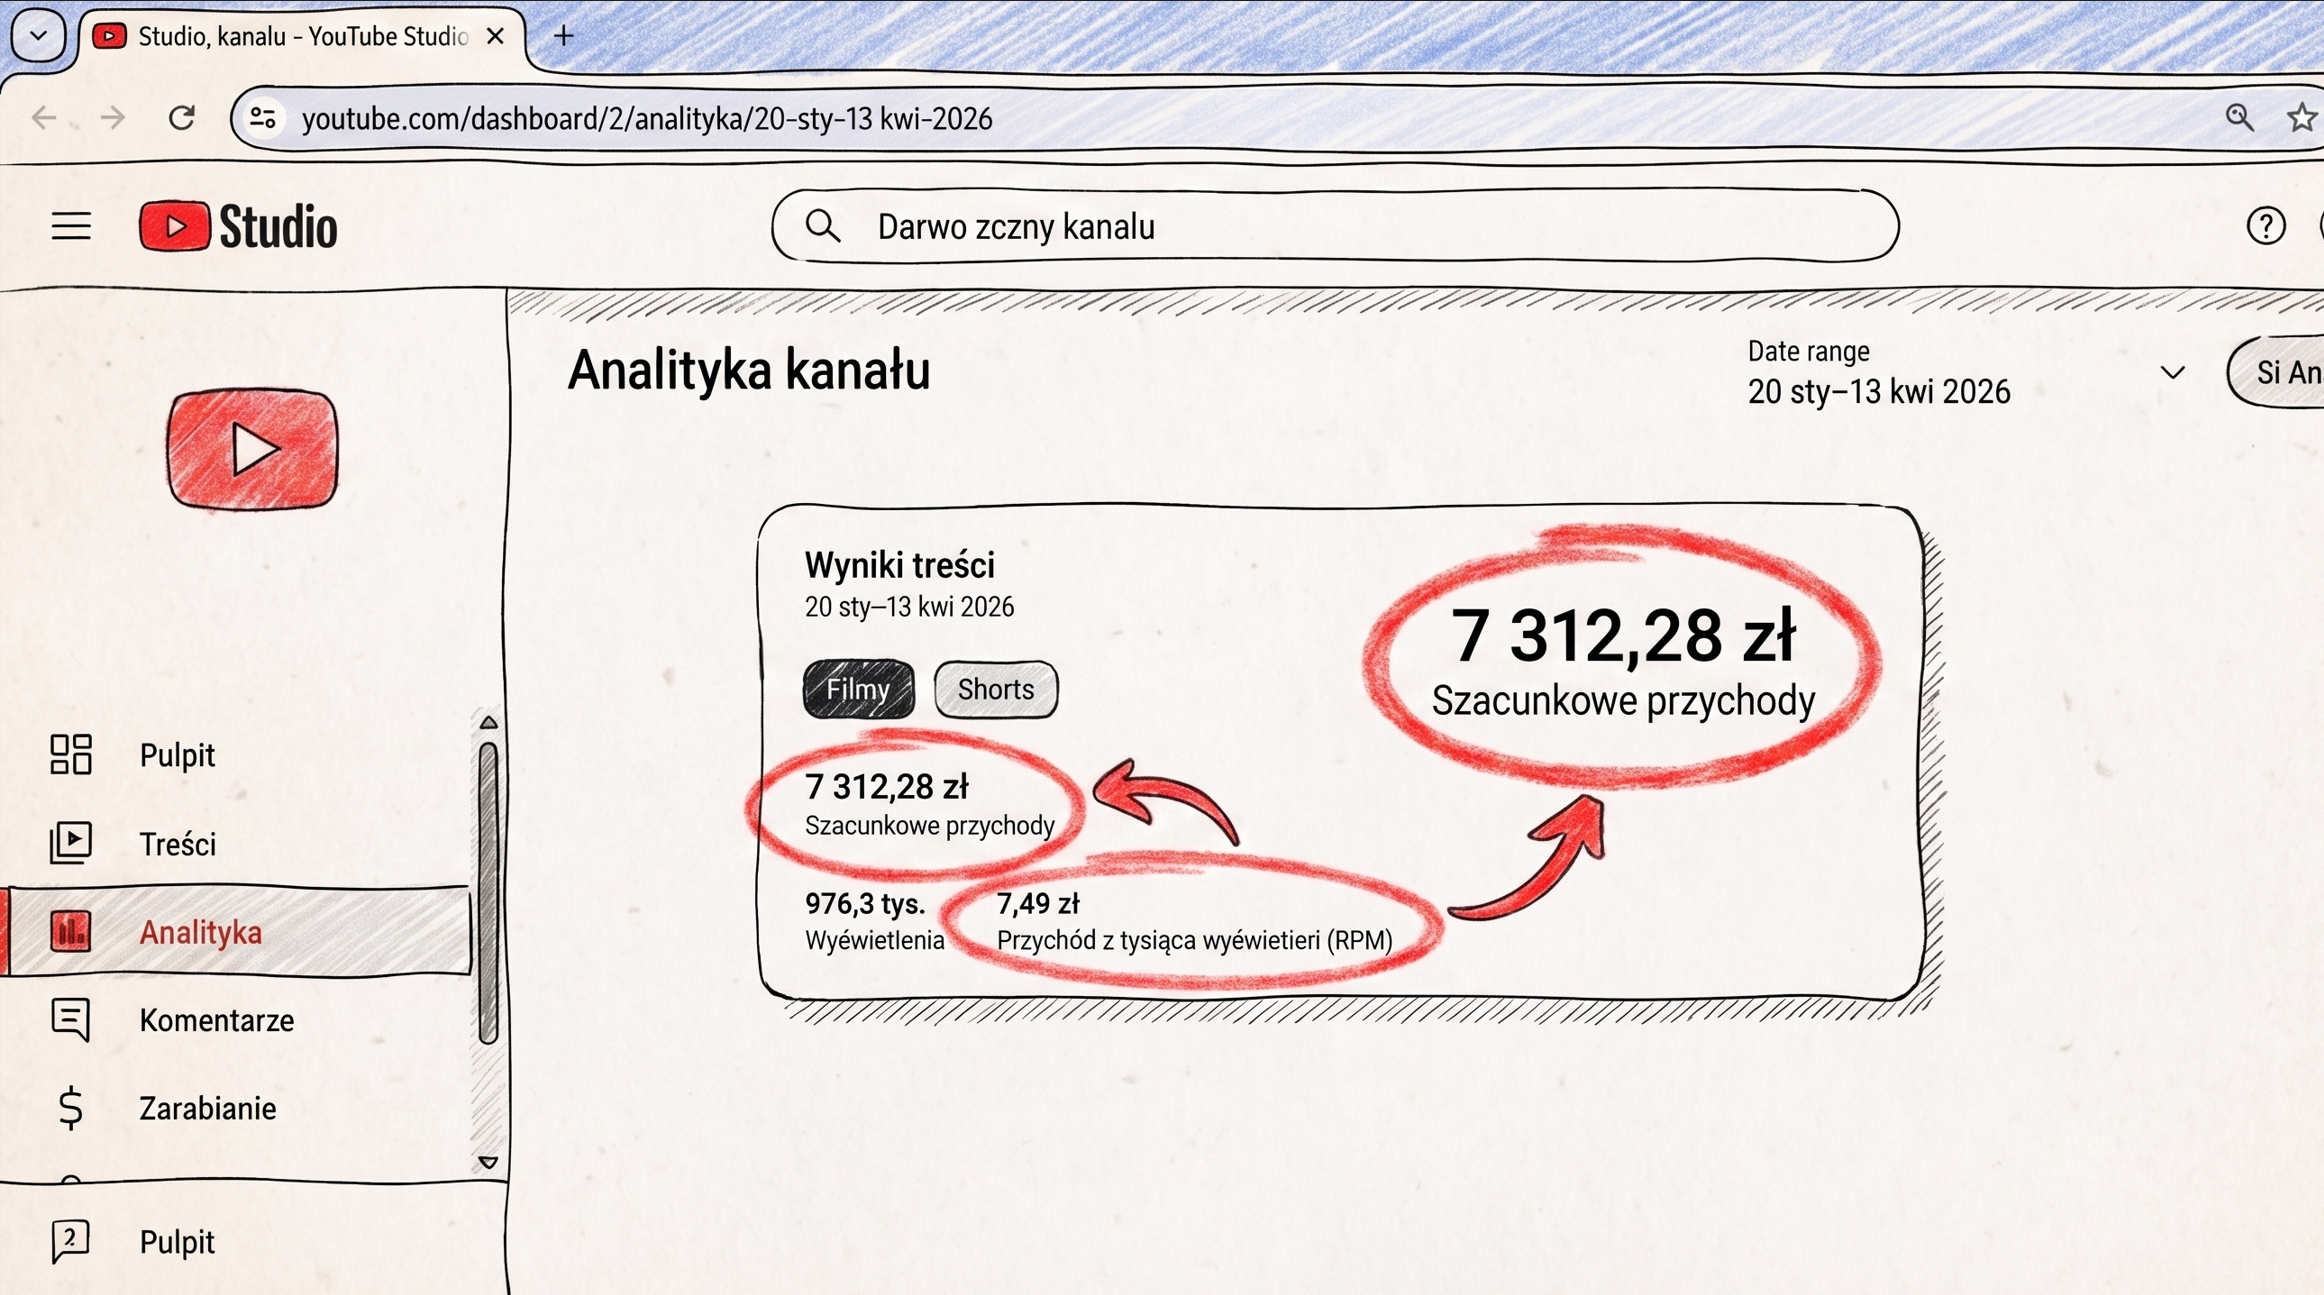Open a new browser tab
Screen dimensions: 2324x1295
click(564, 36)
